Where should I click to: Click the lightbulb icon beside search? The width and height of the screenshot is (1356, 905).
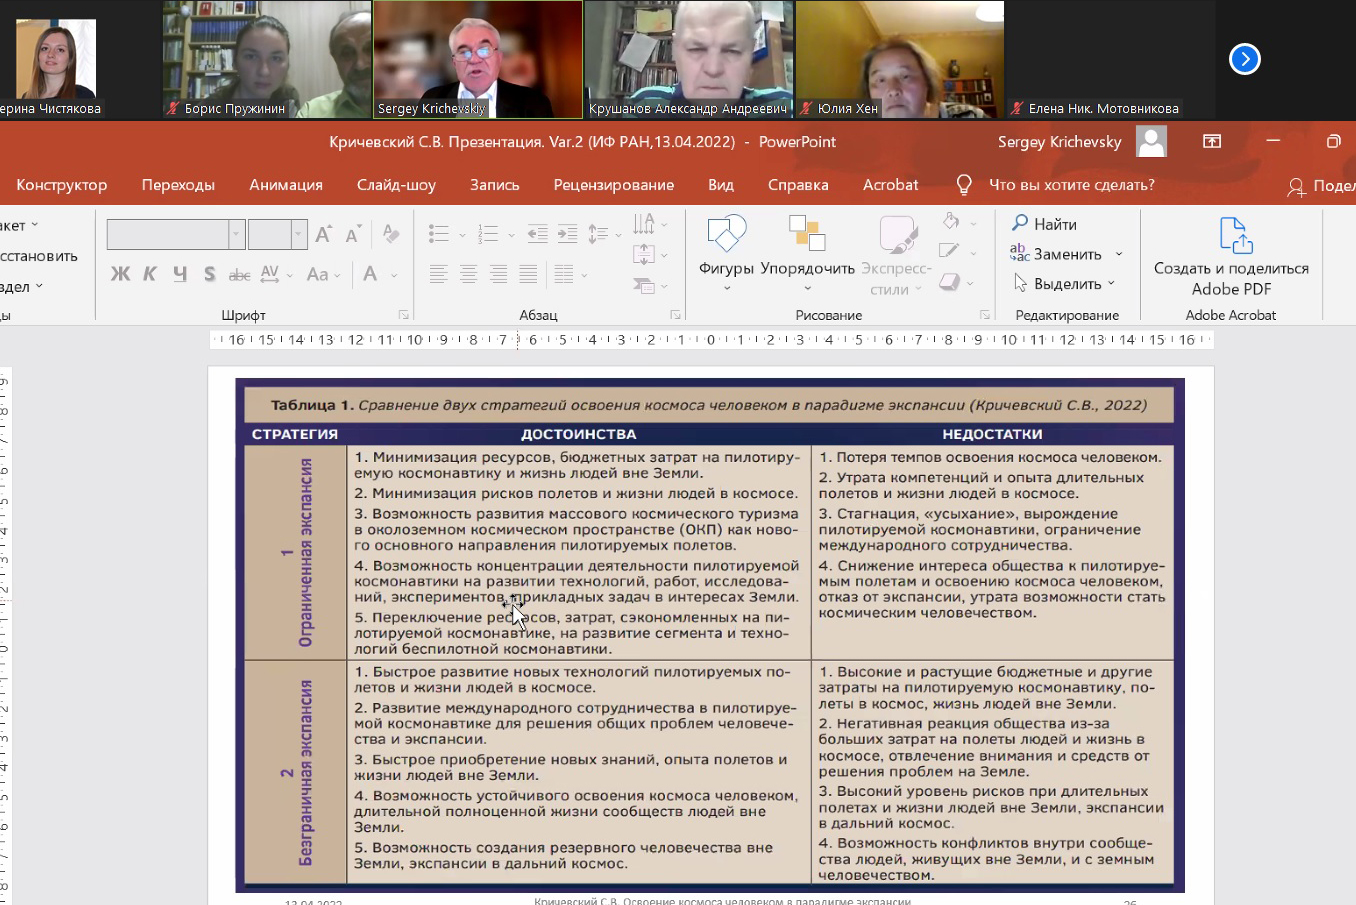[963, 184]
